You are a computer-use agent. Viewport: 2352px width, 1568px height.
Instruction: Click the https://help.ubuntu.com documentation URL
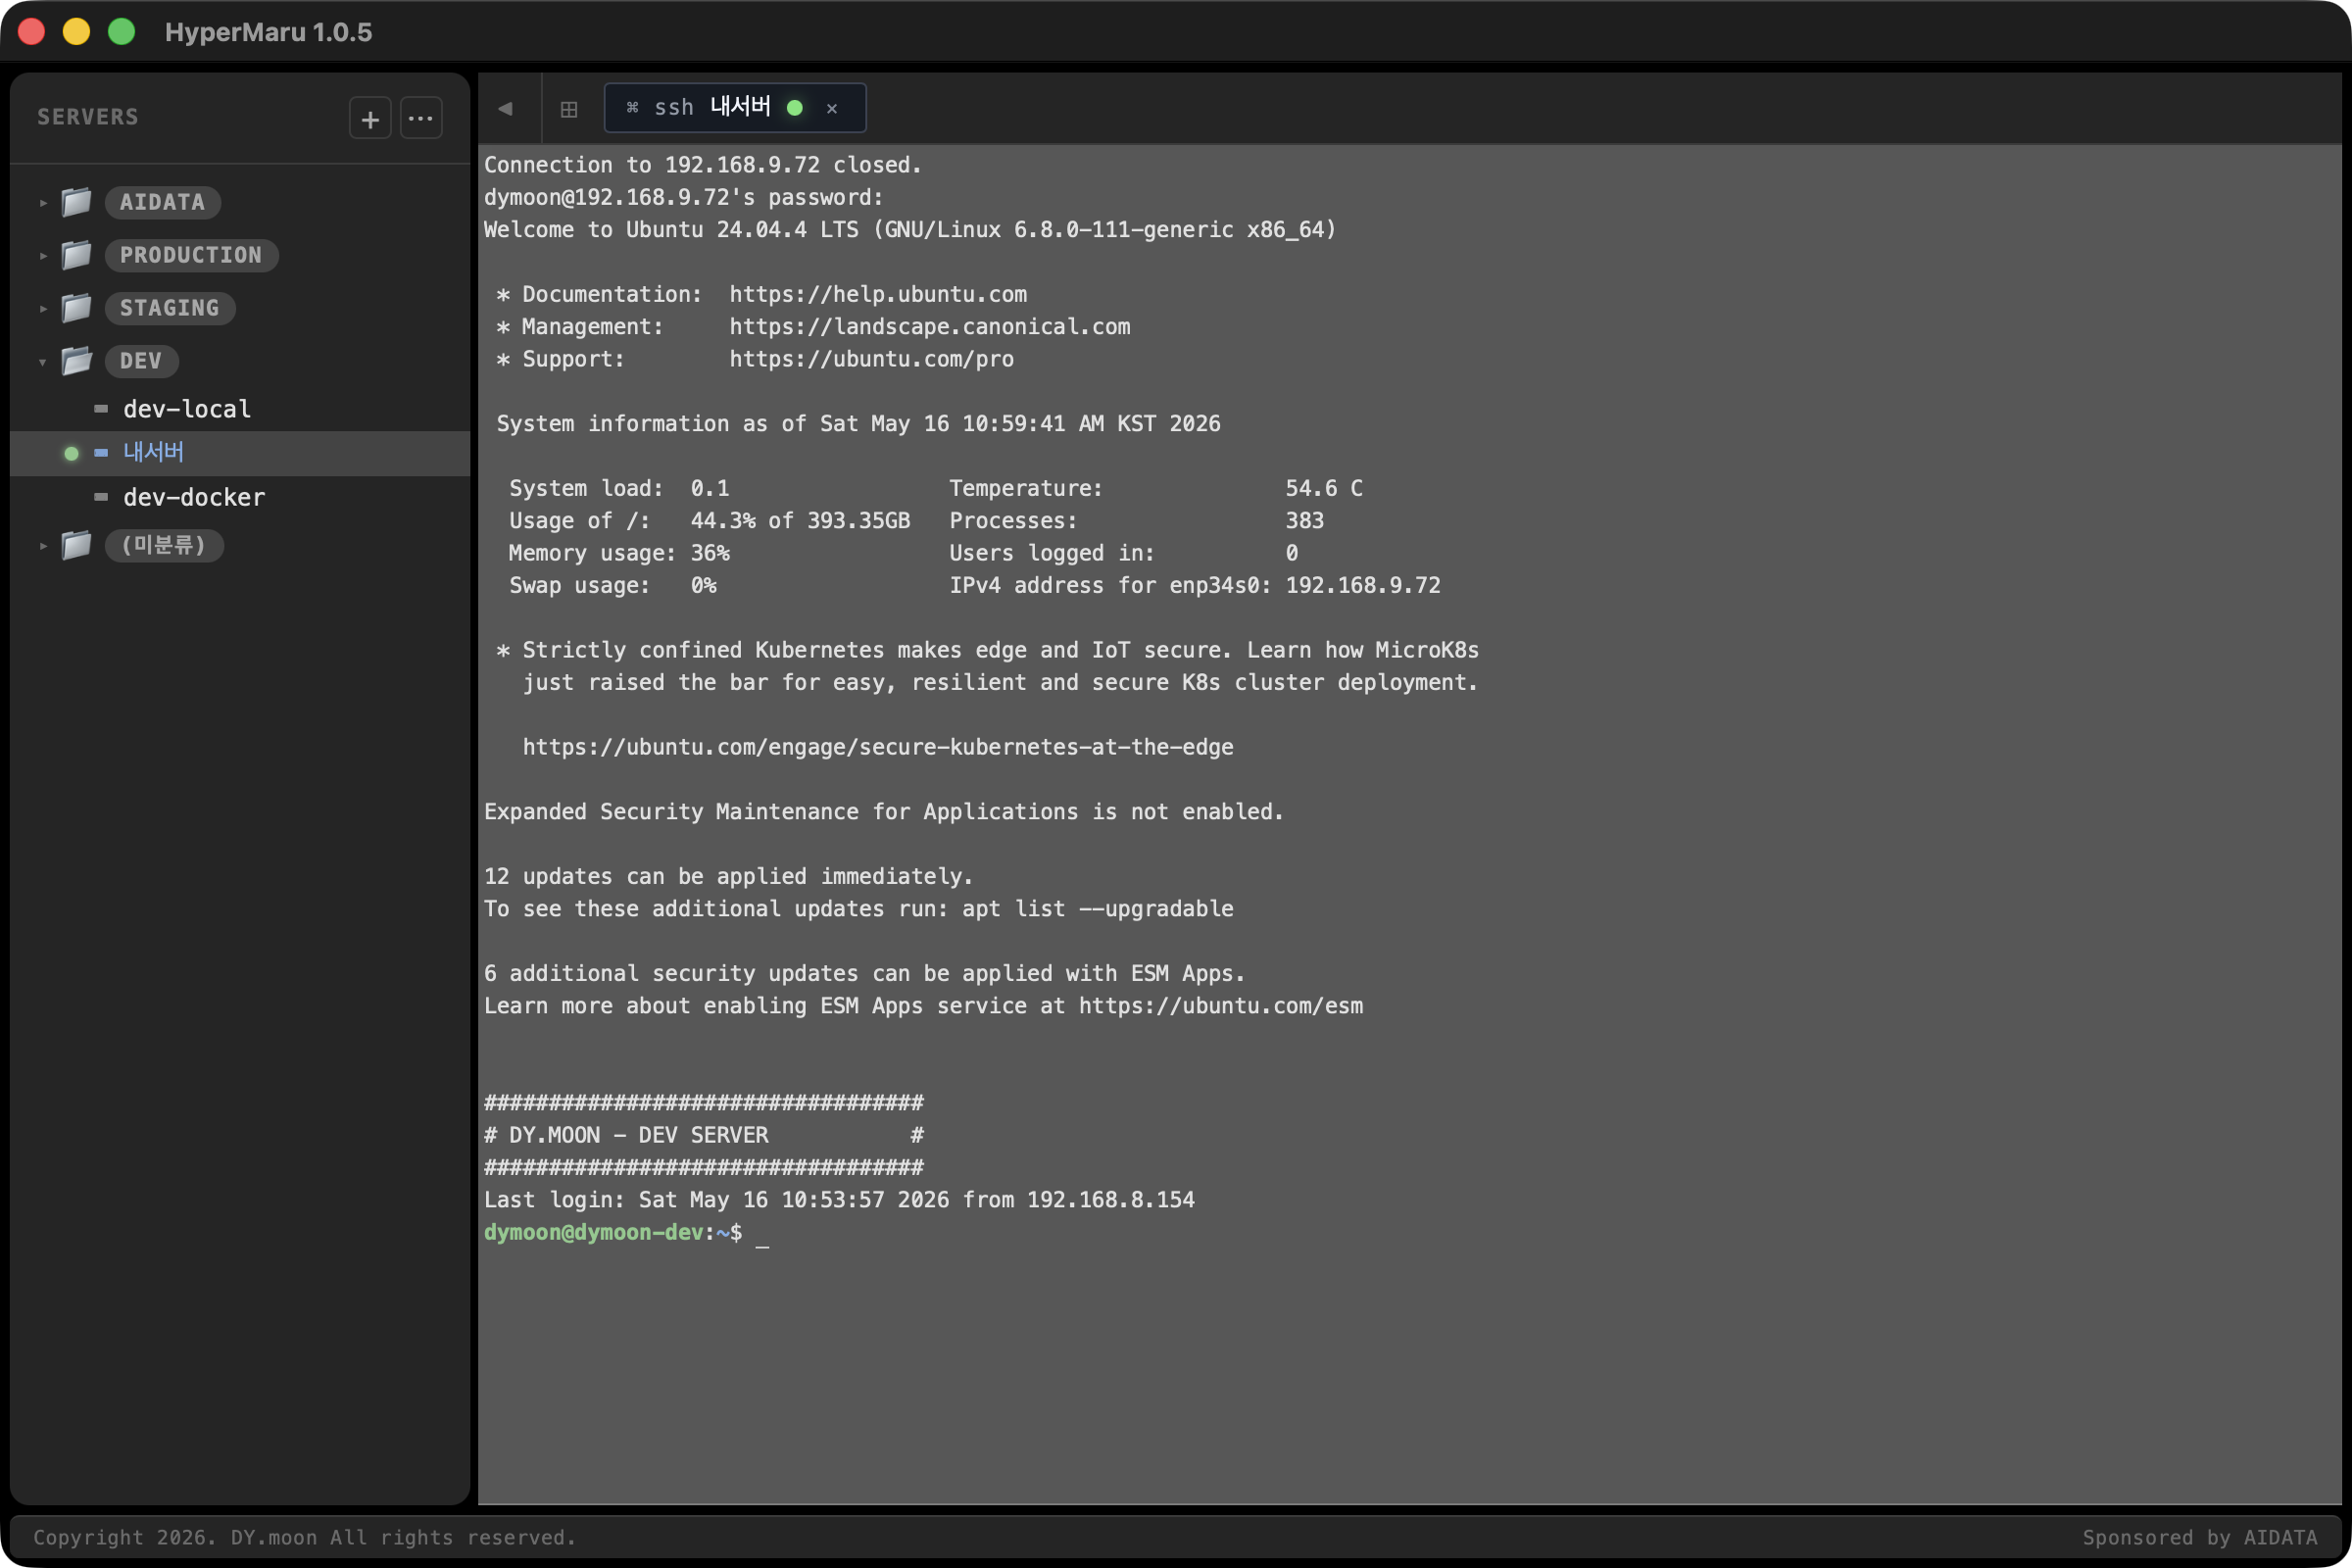tap(878, 294)
